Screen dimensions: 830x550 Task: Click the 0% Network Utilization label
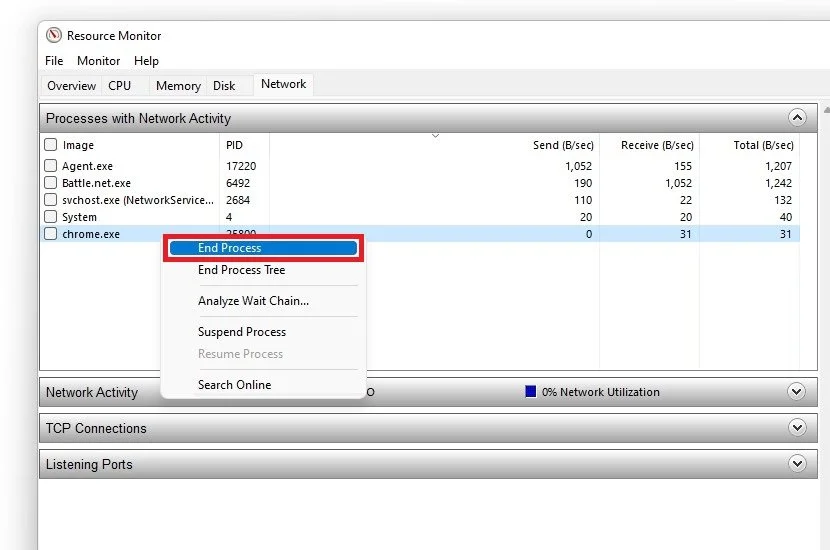click(601, 392)
